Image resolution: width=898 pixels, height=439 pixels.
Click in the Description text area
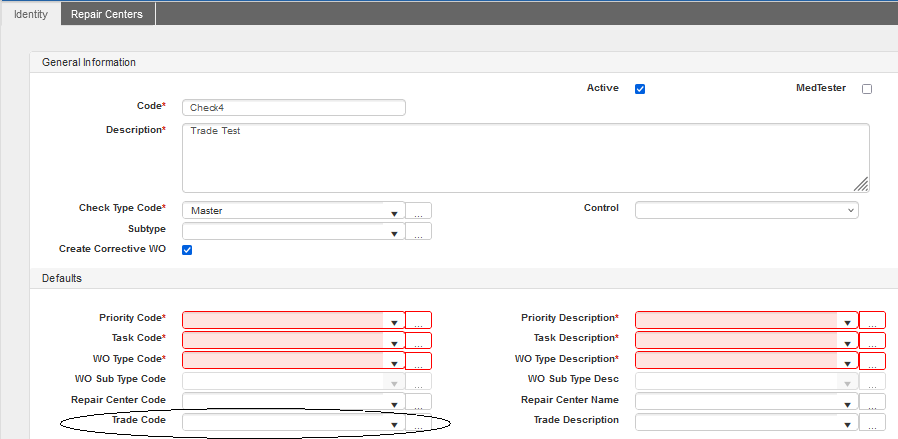pos(525,157)
